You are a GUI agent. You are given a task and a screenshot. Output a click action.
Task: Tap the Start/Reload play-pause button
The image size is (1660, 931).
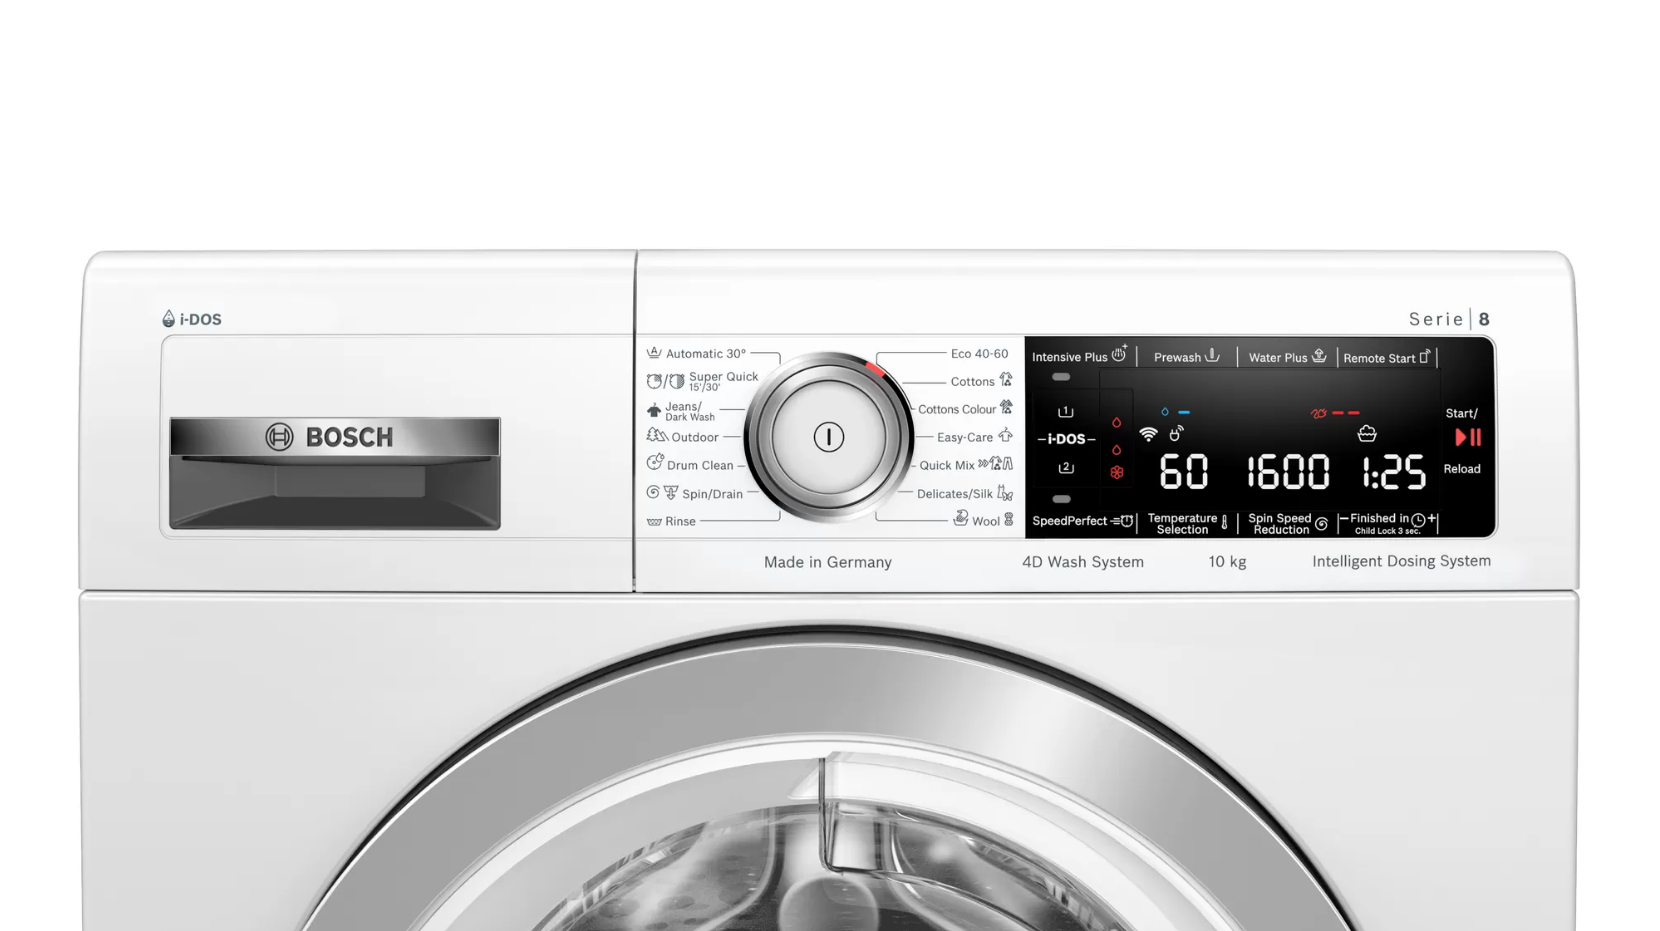[1468, 437]
